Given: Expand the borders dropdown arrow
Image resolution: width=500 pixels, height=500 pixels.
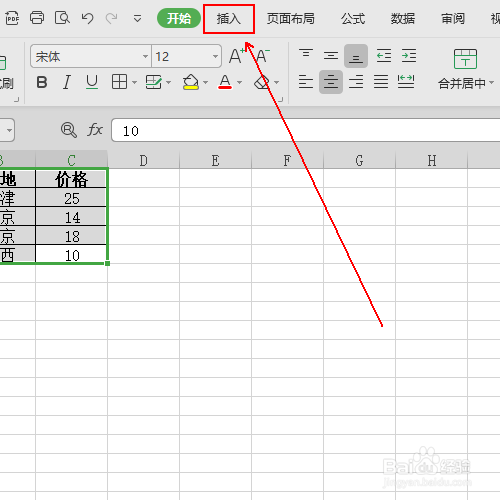Looking at the screenshot, I should point(135,82).
